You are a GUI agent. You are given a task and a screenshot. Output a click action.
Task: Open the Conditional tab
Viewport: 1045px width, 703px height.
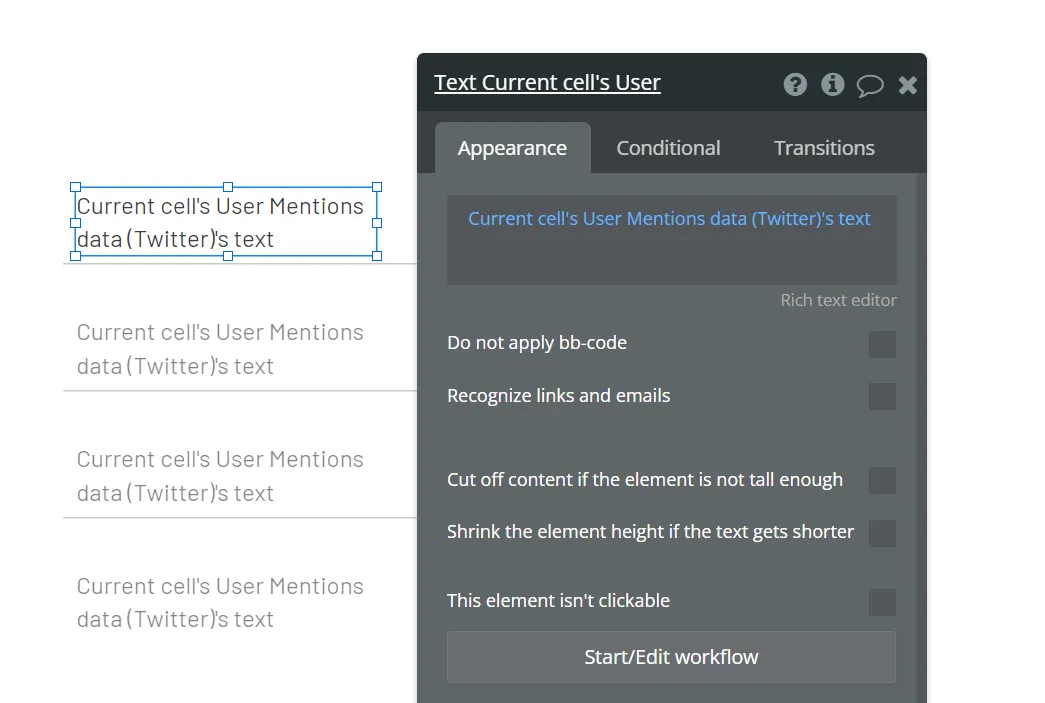click(668, 148)
